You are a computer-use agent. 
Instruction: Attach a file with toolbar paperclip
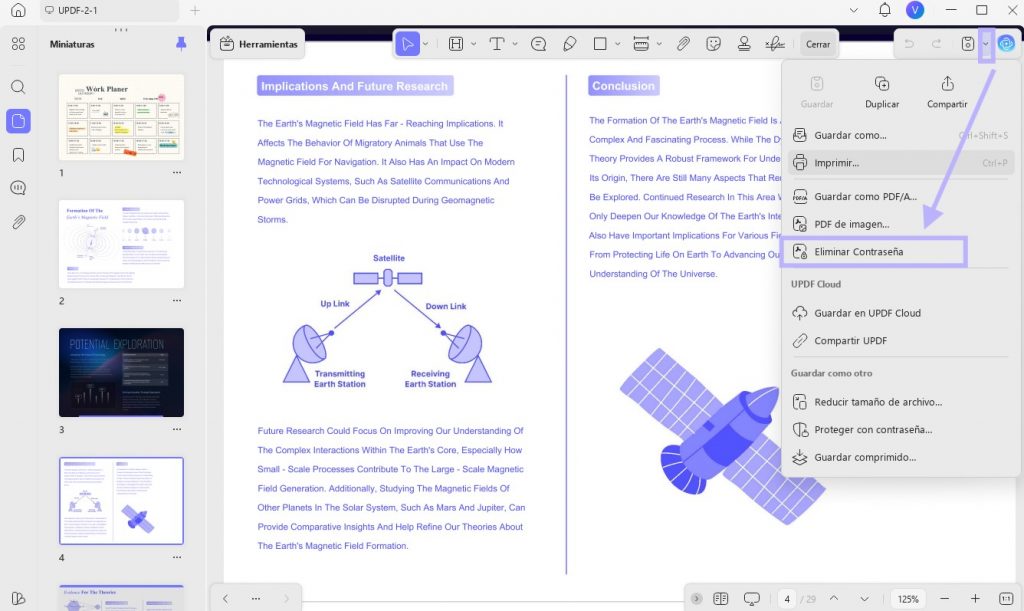click(682, 44)
